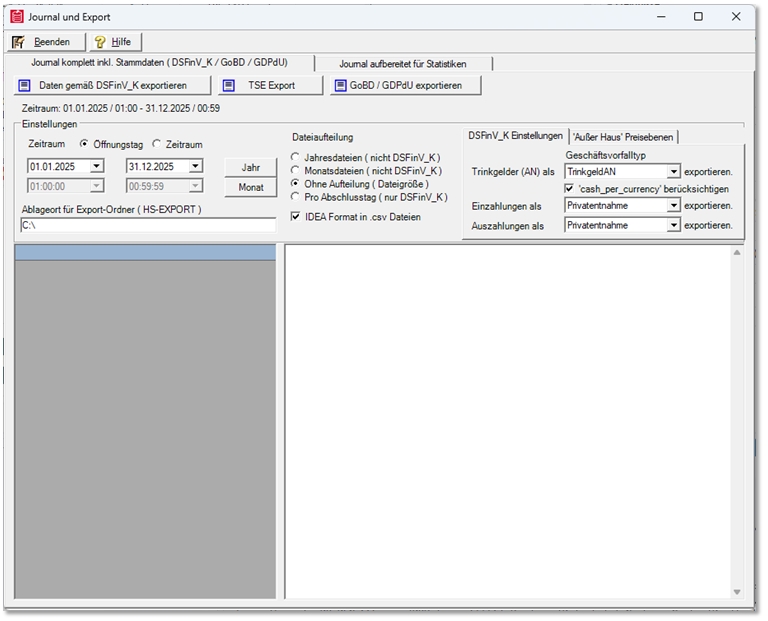The height and width of the screenshot is (621, 768).
Task: Click the TSE Export icon
Action: tap(230, 86)
